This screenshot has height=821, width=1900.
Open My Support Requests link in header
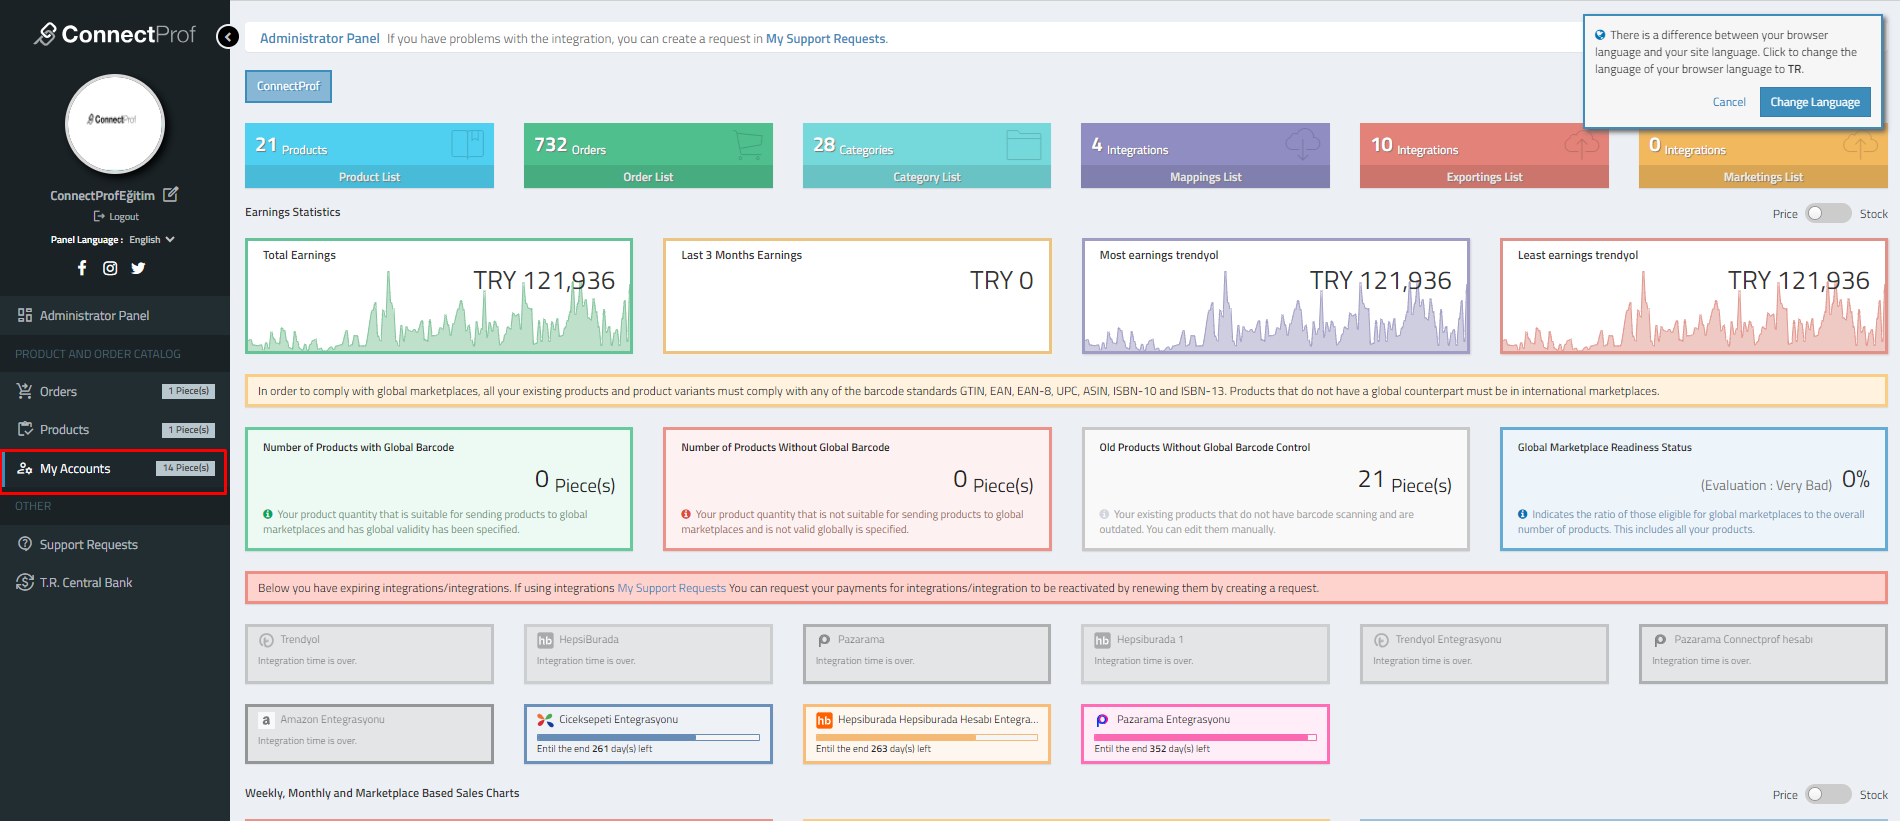coord(825,39)
